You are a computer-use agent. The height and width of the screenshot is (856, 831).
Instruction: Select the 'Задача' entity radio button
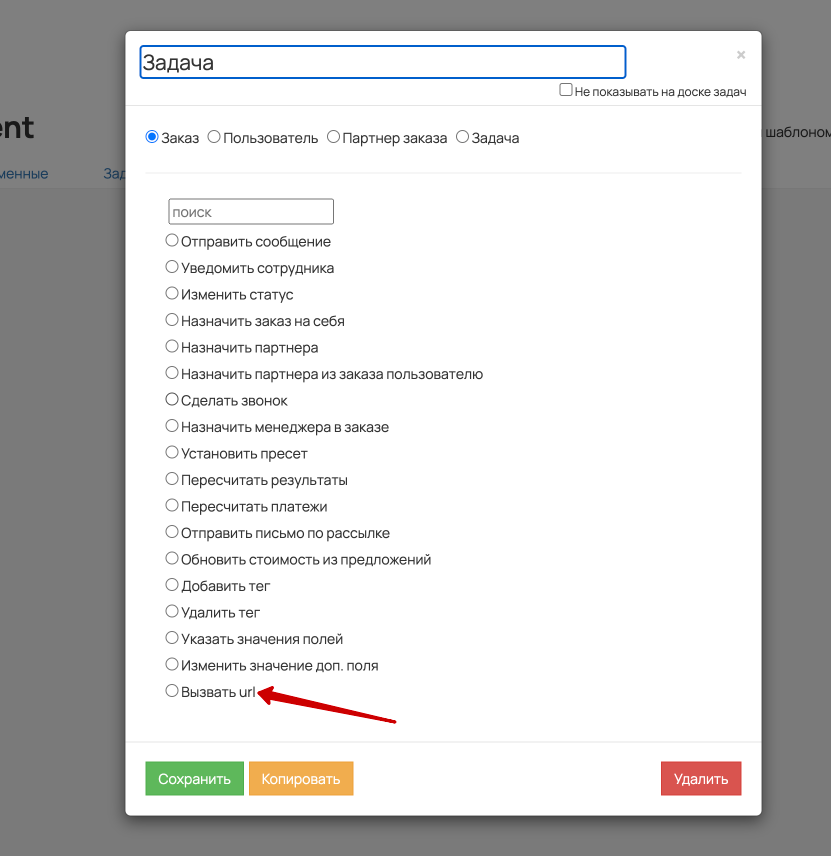462,136
